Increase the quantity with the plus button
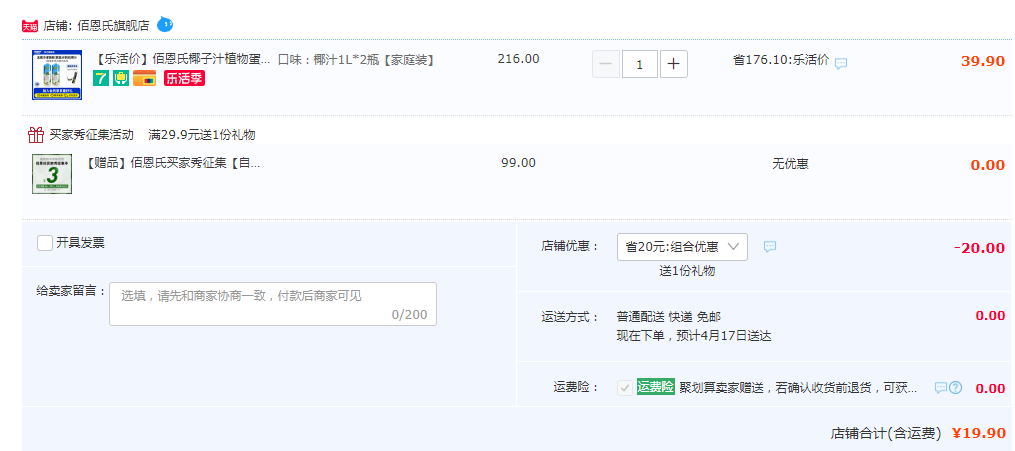1015x451 pixels. point(674,64)
